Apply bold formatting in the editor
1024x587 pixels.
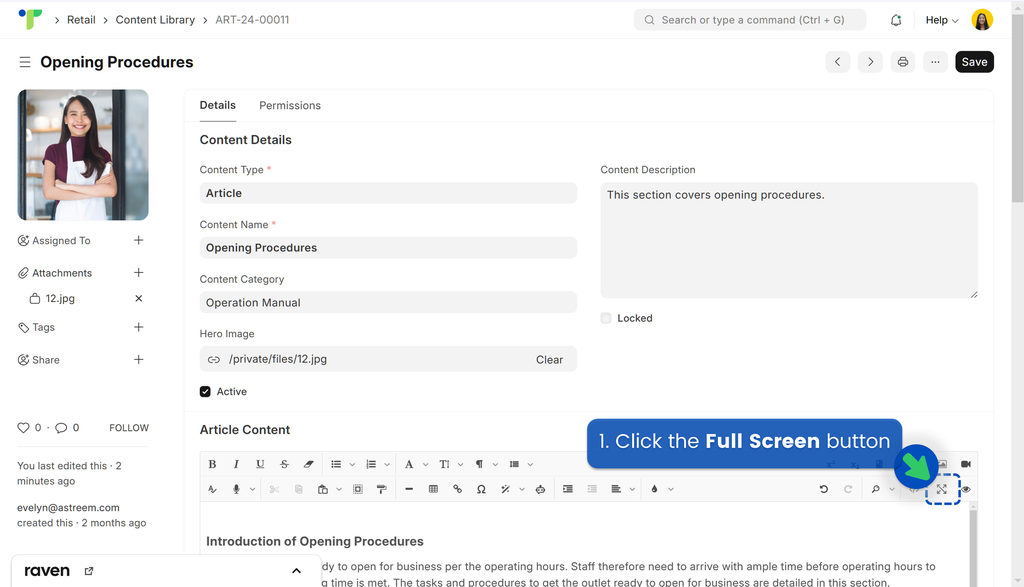click(212, 464)
